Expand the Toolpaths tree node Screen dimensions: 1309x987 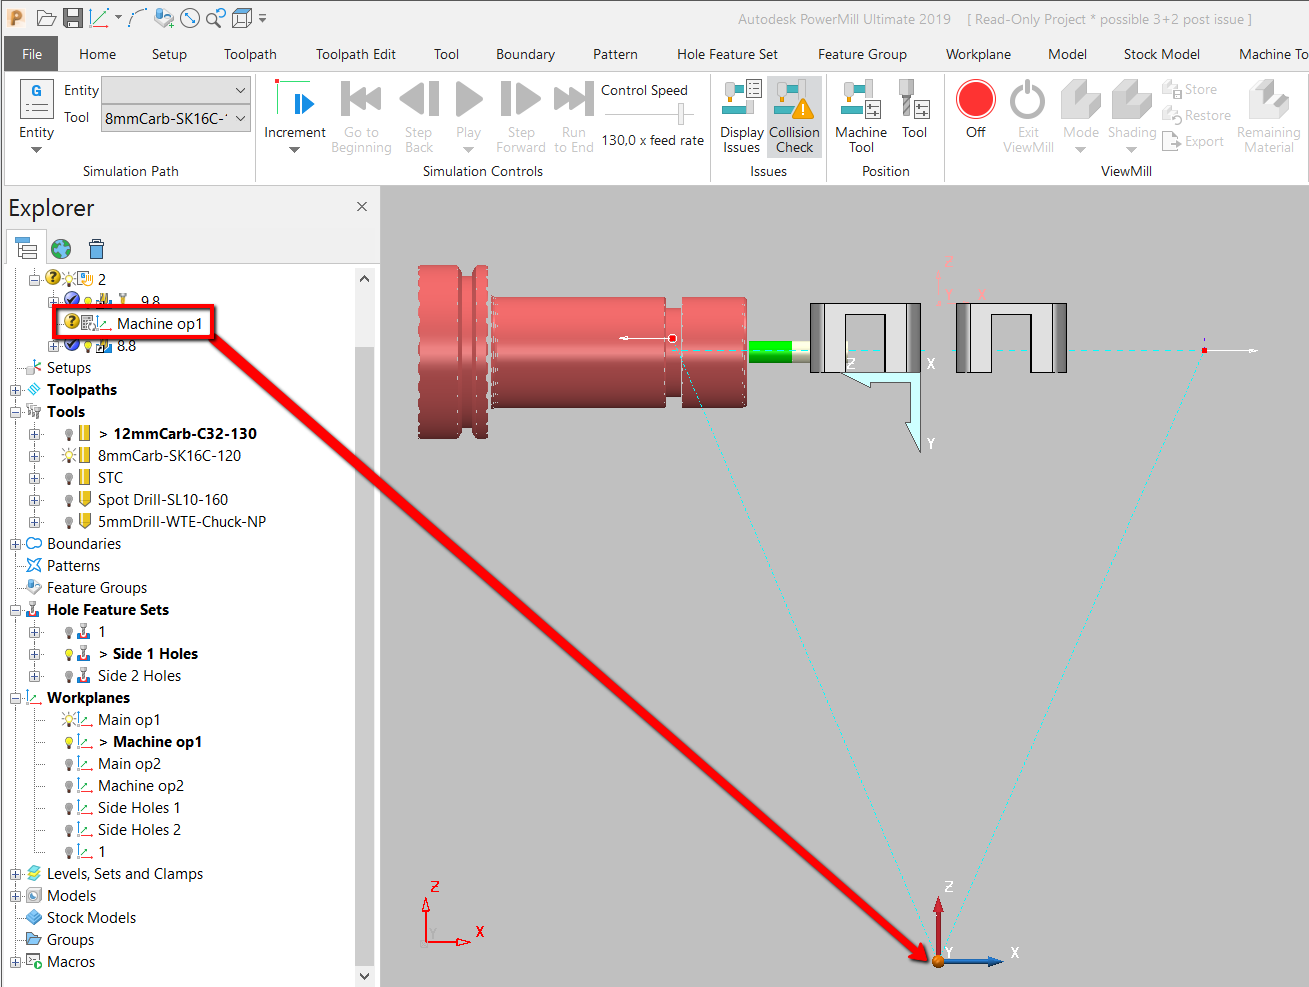[14, 389]
